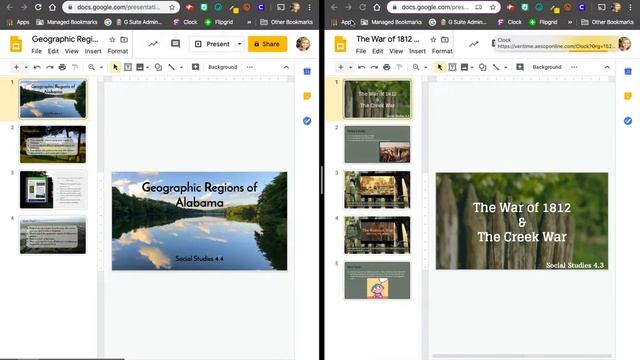Open zoom dropdown arrow in left window

[101, 67]
